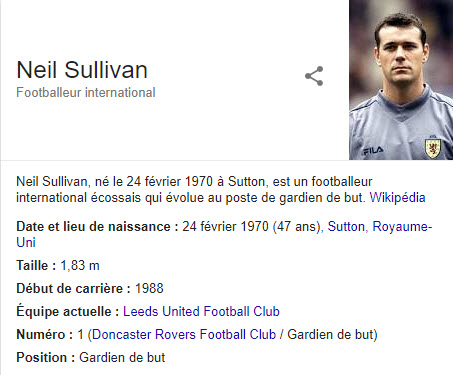Click the 1988 career start year
This screenshot has width=453, height=375.
pos(149,288)
